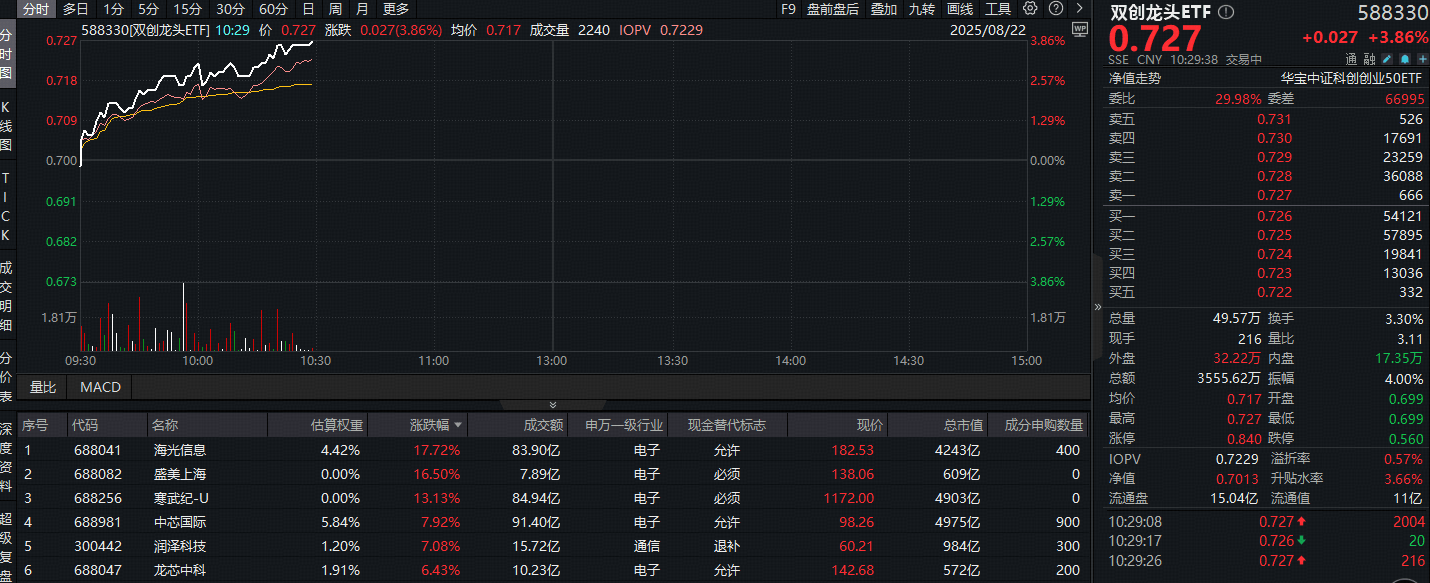Switch to 量比 indicator tab

click(x=43, y=387)
